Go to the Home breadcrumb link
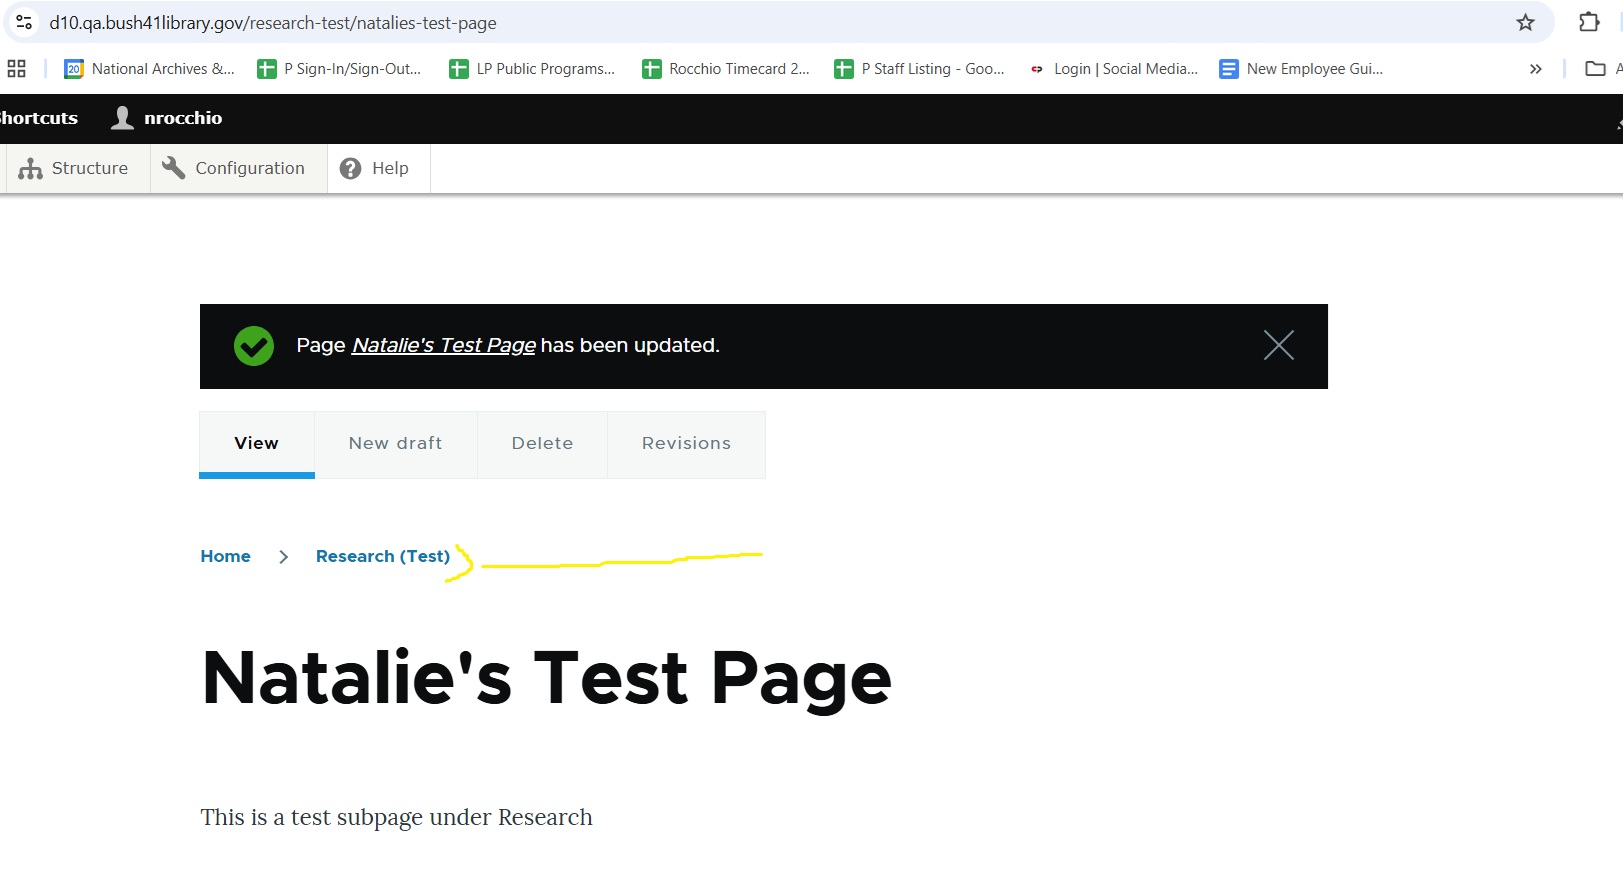1623x896 pixels. [x=226, y=556]
